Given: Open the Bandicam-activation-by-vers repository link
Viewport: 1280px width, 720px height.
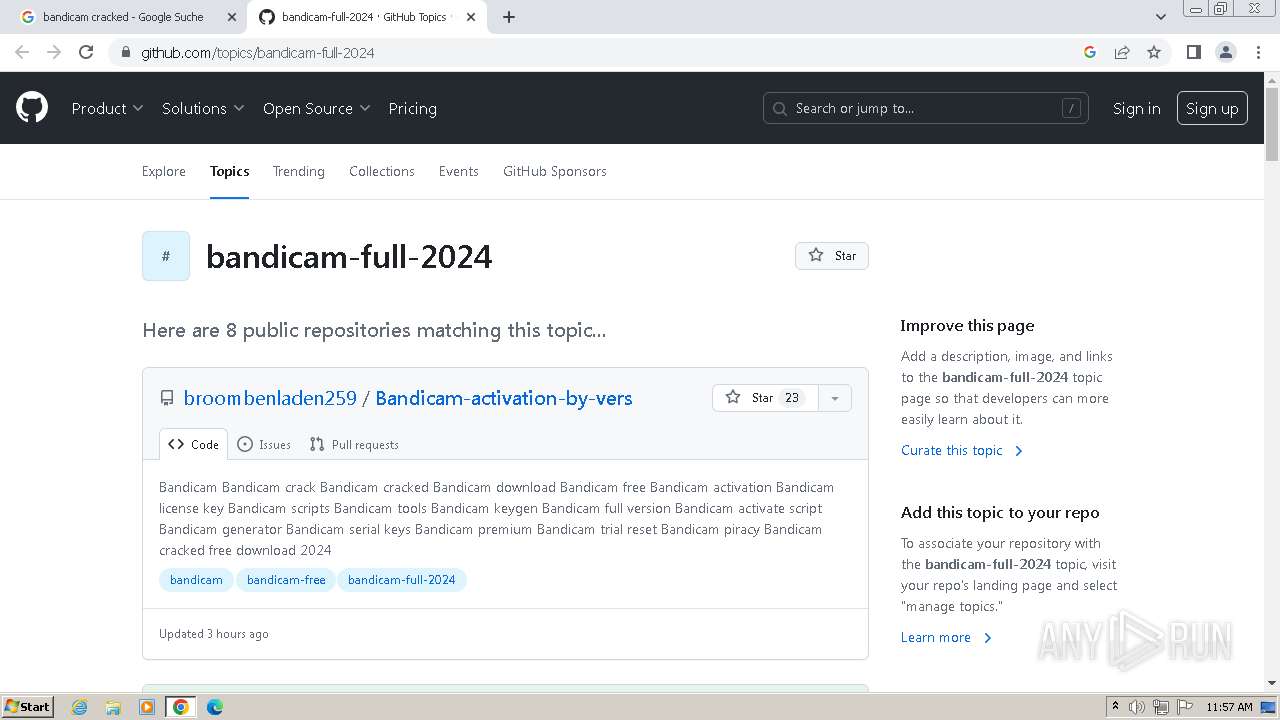Looking at the screenshot, I should point(504,398).
